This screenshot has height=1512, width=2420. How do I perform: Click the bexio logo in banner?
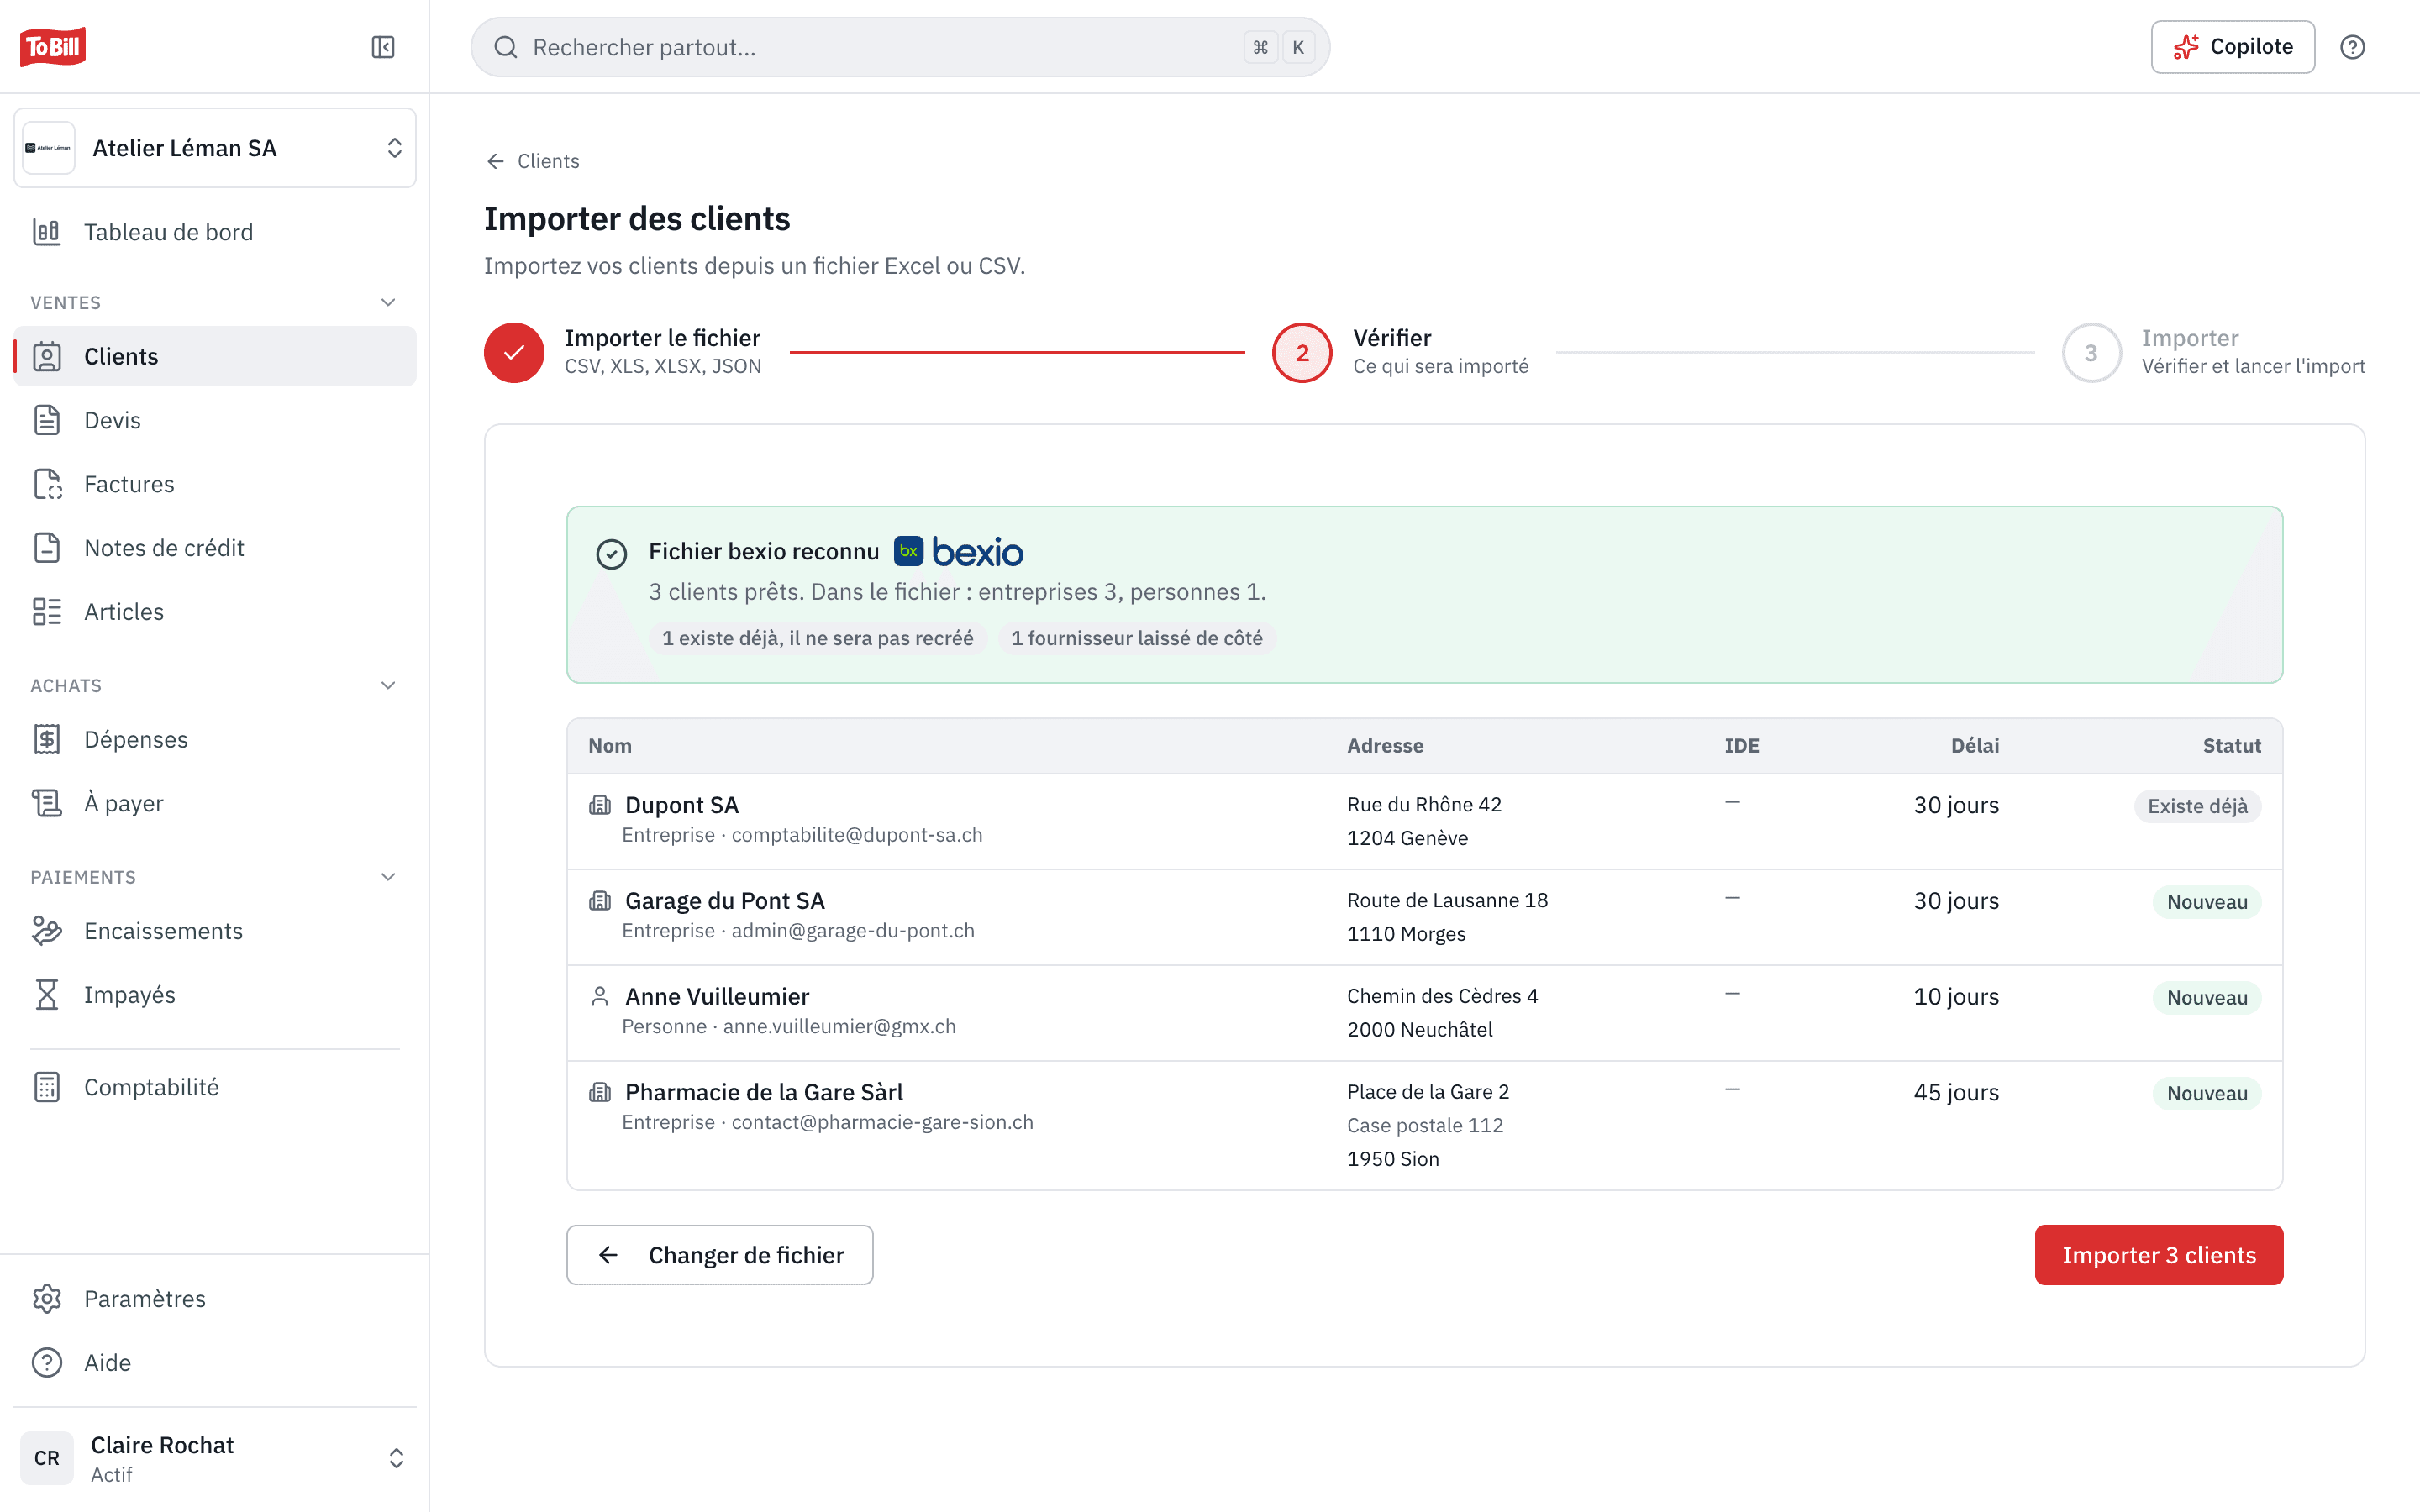(x=958, y=551)
